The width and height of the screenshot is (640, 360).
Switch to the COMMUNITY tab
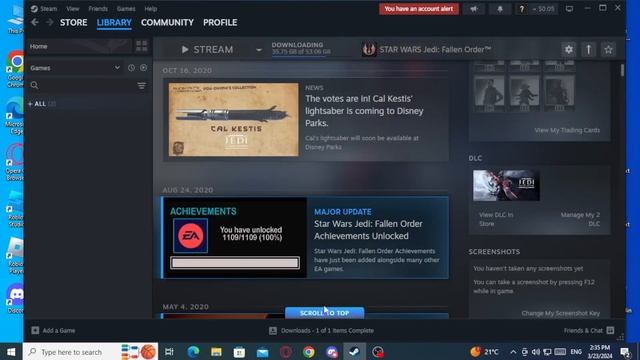pyautogui.click(x=167, y=22)
